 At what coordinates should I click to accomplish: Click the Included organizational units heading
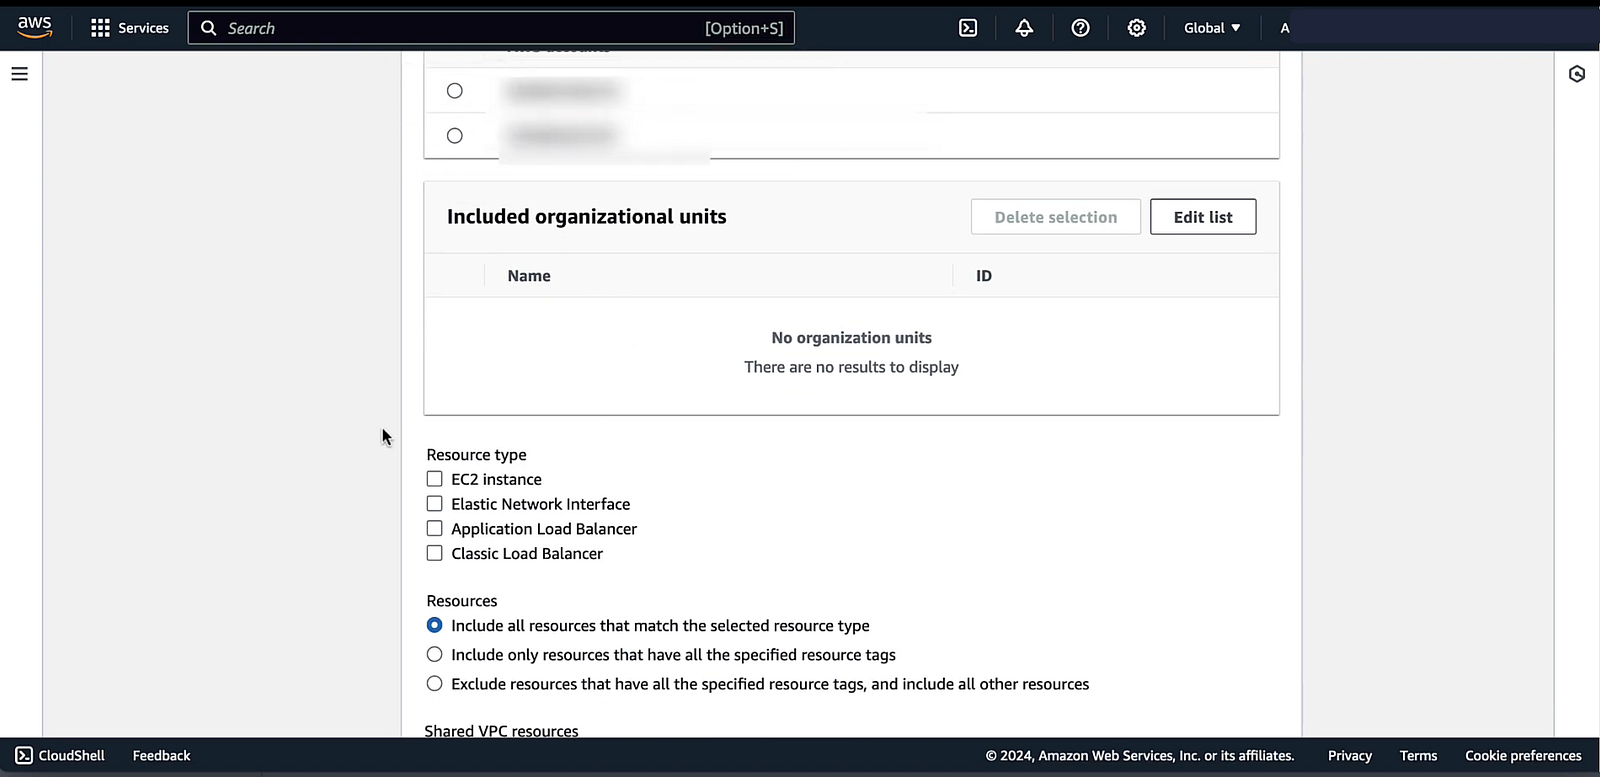pyautogui.click(x=587, y=217)
